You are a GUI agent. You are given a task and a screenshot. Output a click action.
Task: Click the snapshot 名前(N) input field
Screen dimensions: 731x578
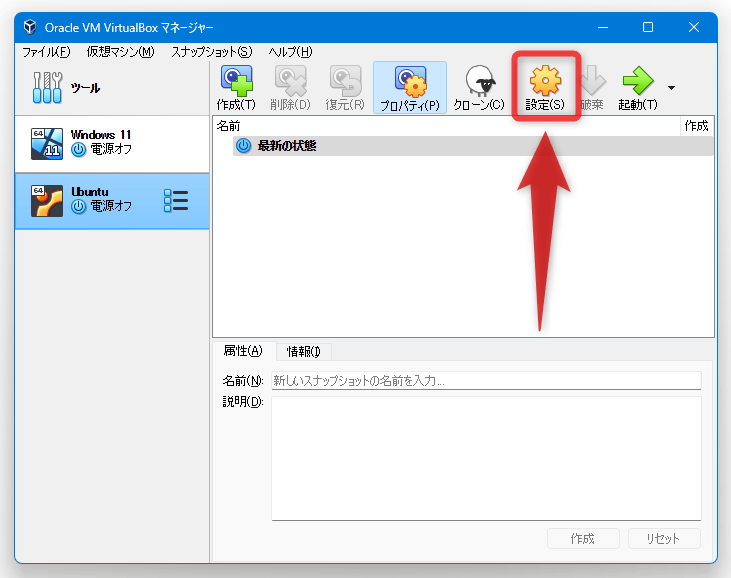(x=486, y=380)
